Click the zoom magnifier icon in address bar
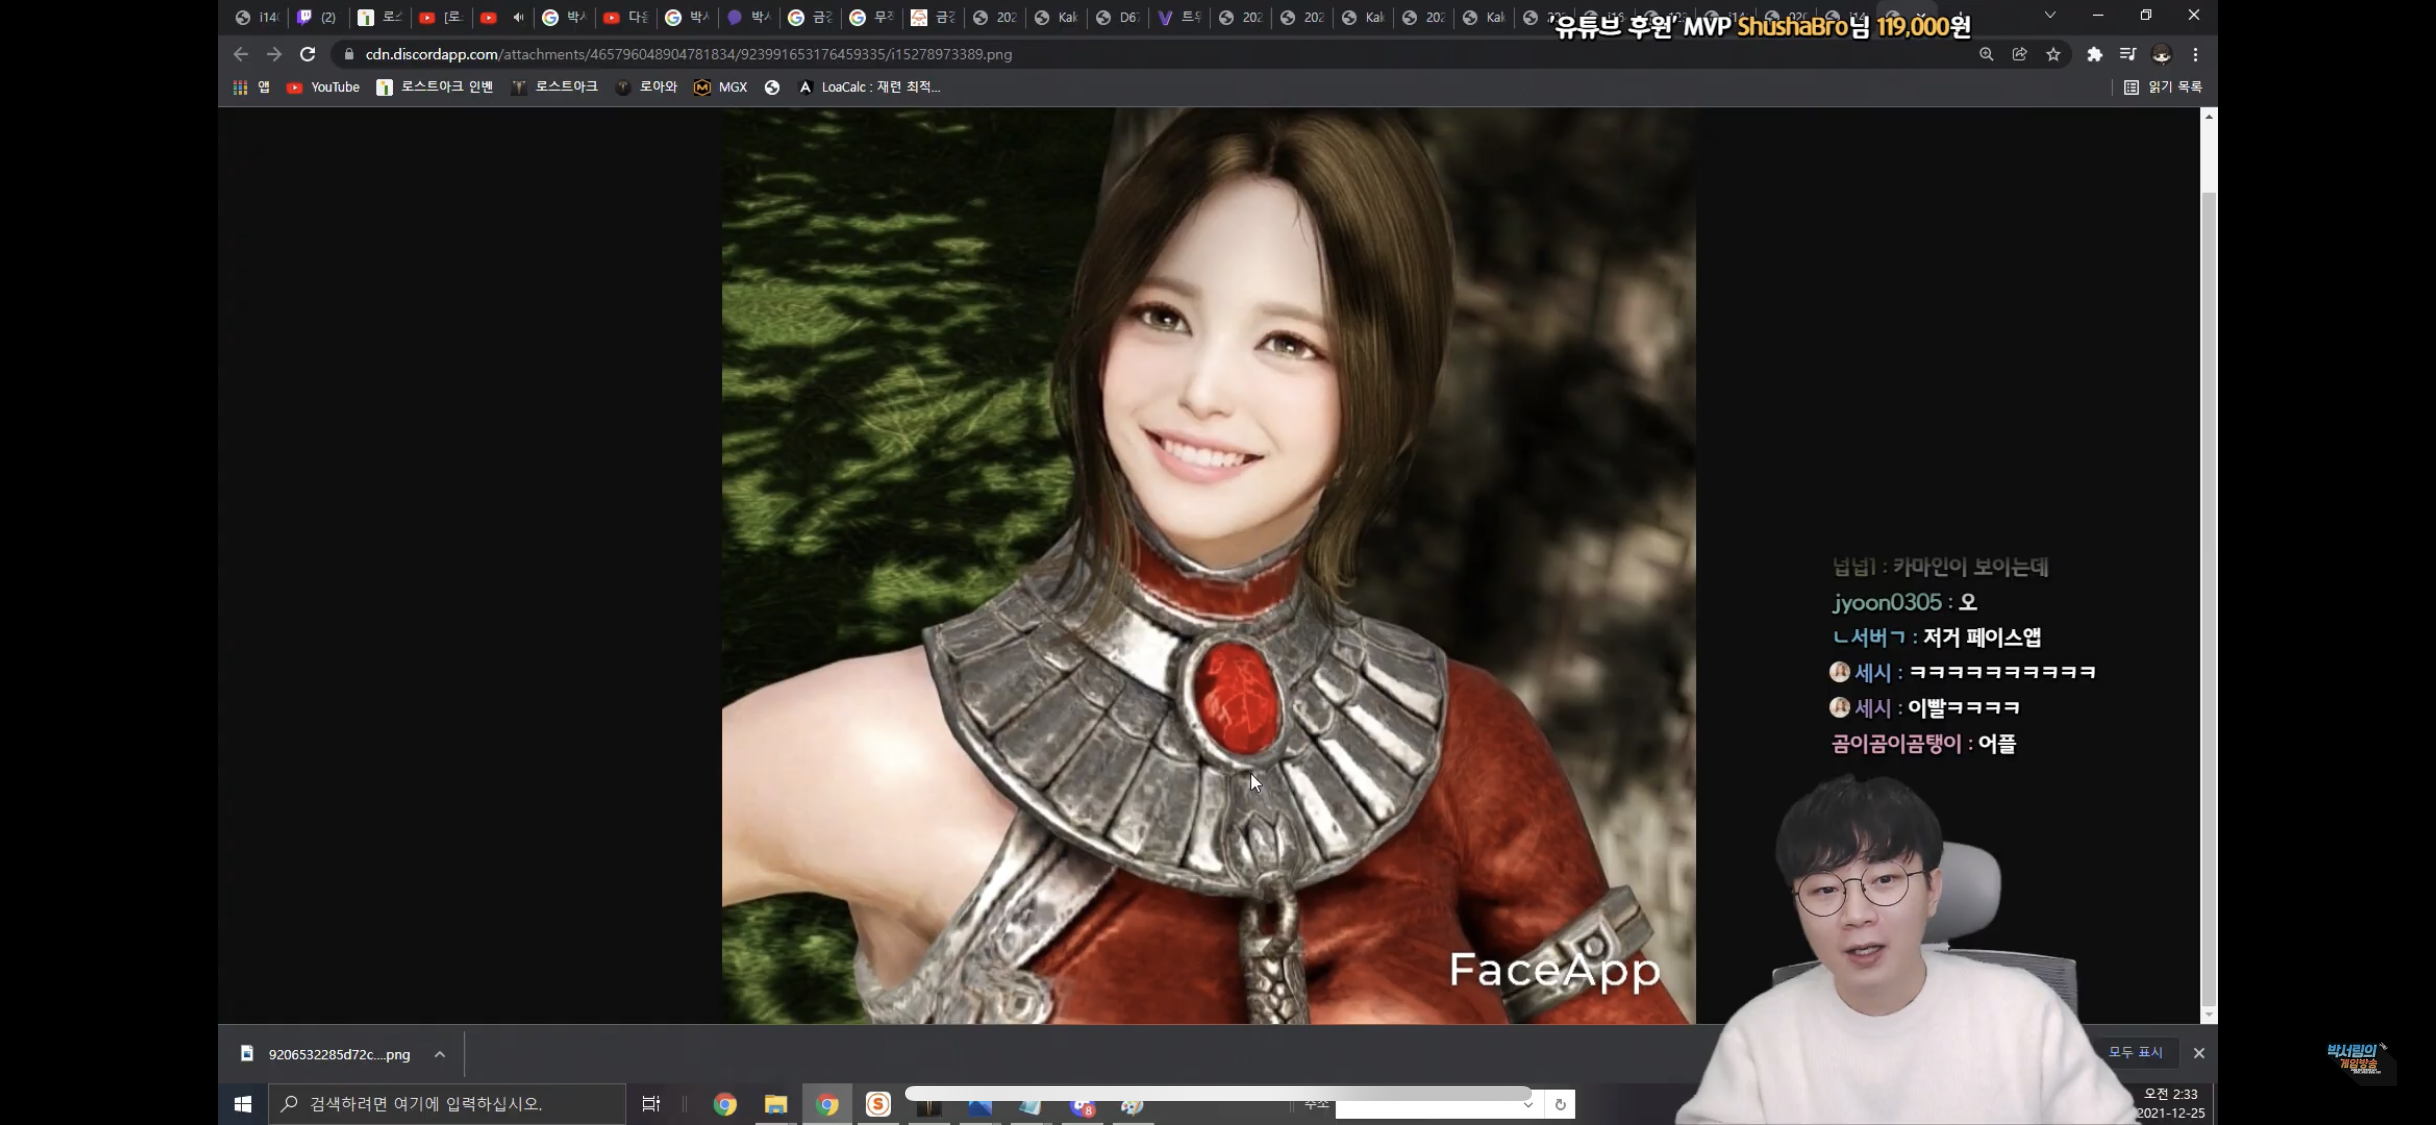Viewport: 2436px width, 1125px height. tap(1986, 54)
